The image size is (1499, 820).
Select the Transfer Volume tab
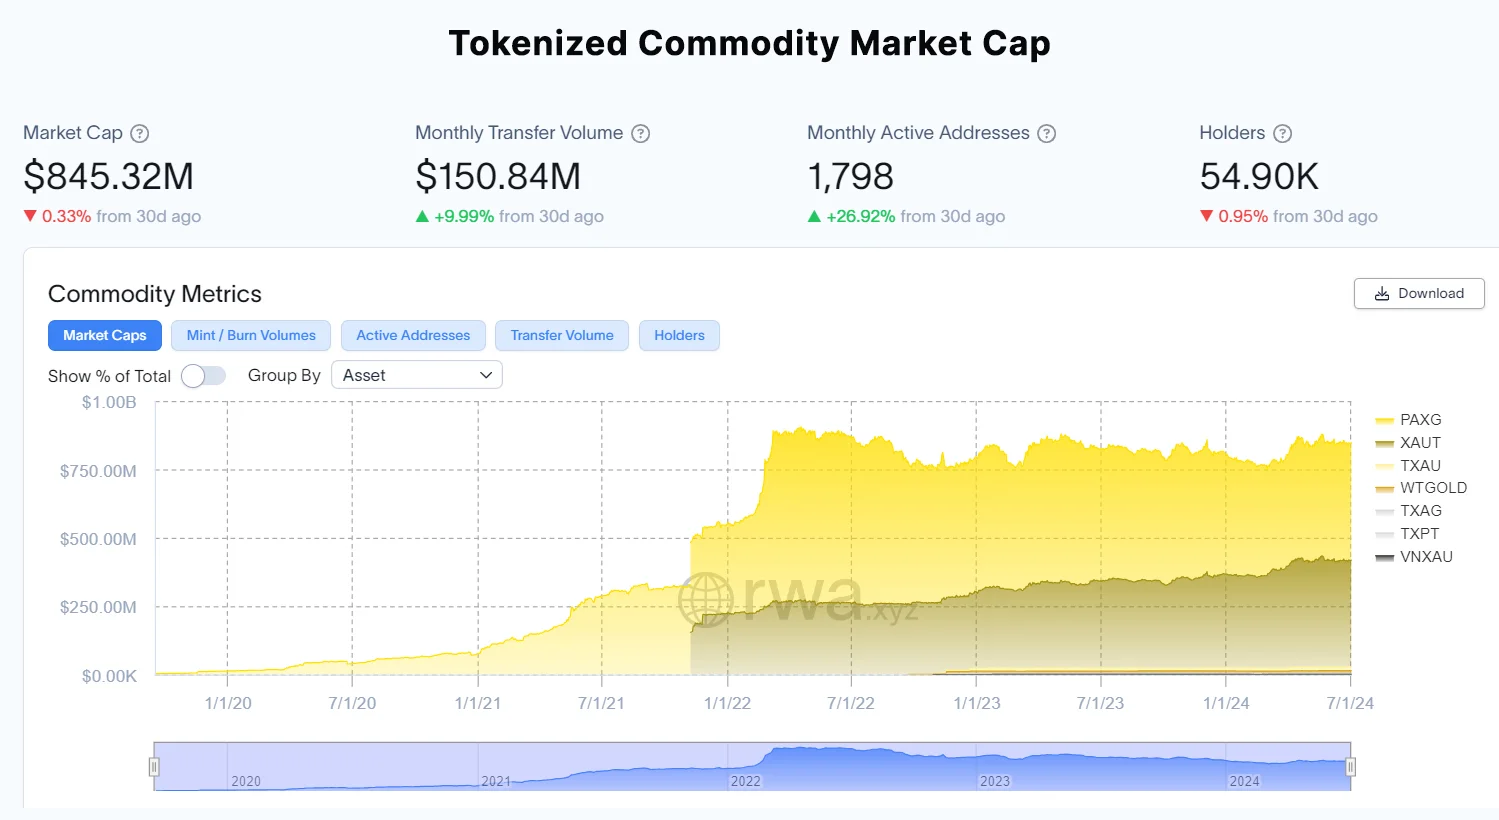(561, 335)
